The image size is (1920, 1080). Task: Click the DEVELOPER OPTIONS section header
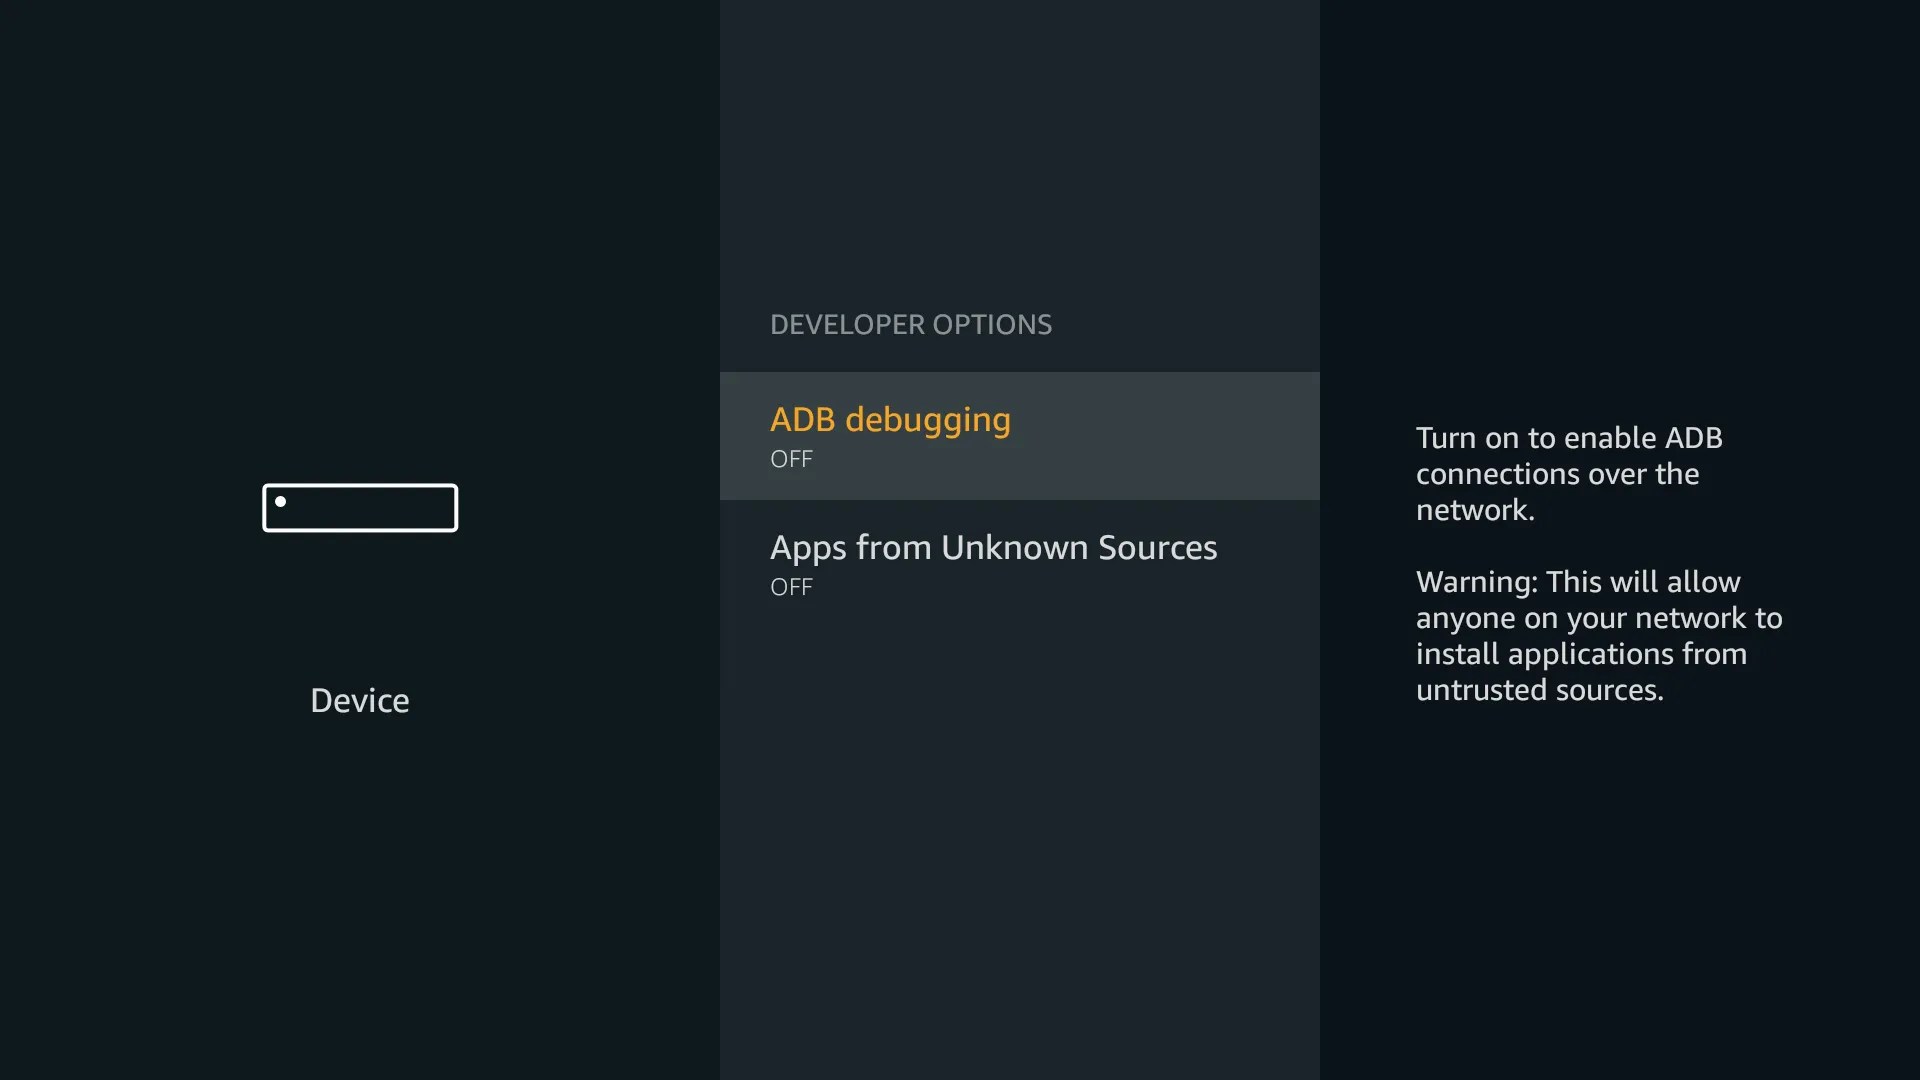click(910, 324)
